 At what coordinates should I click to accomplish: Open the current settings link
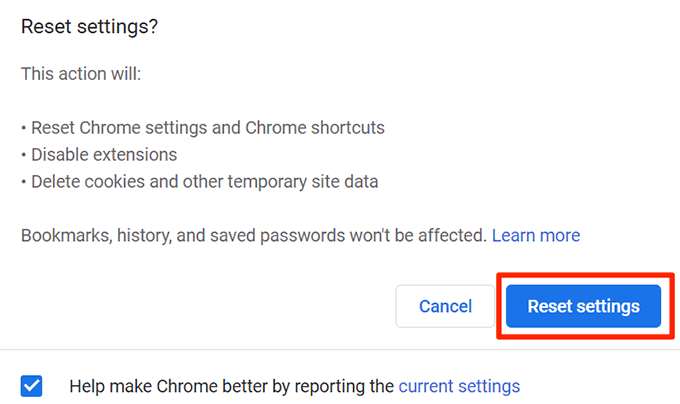tap(459, 386)
